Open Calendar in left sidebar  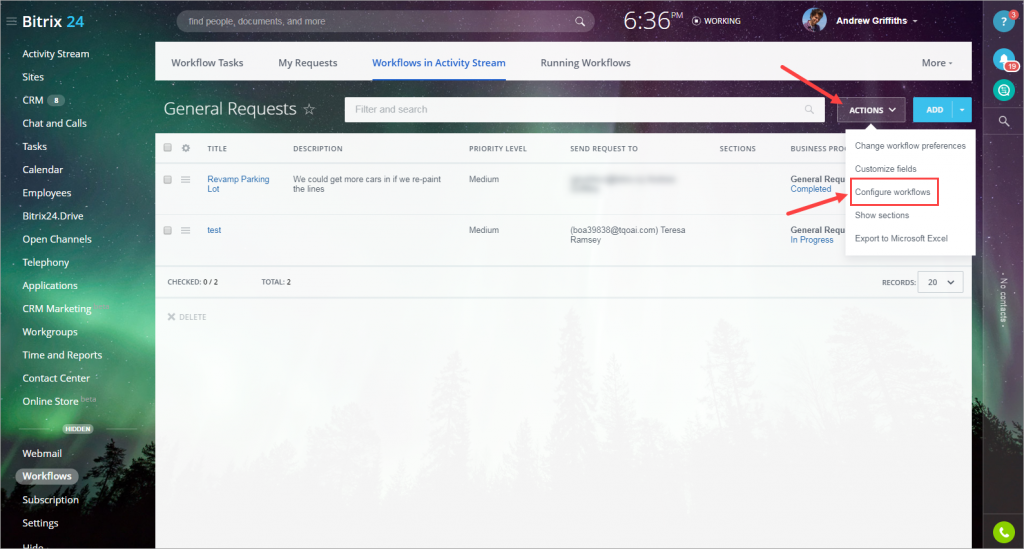[x=42, y=170]
